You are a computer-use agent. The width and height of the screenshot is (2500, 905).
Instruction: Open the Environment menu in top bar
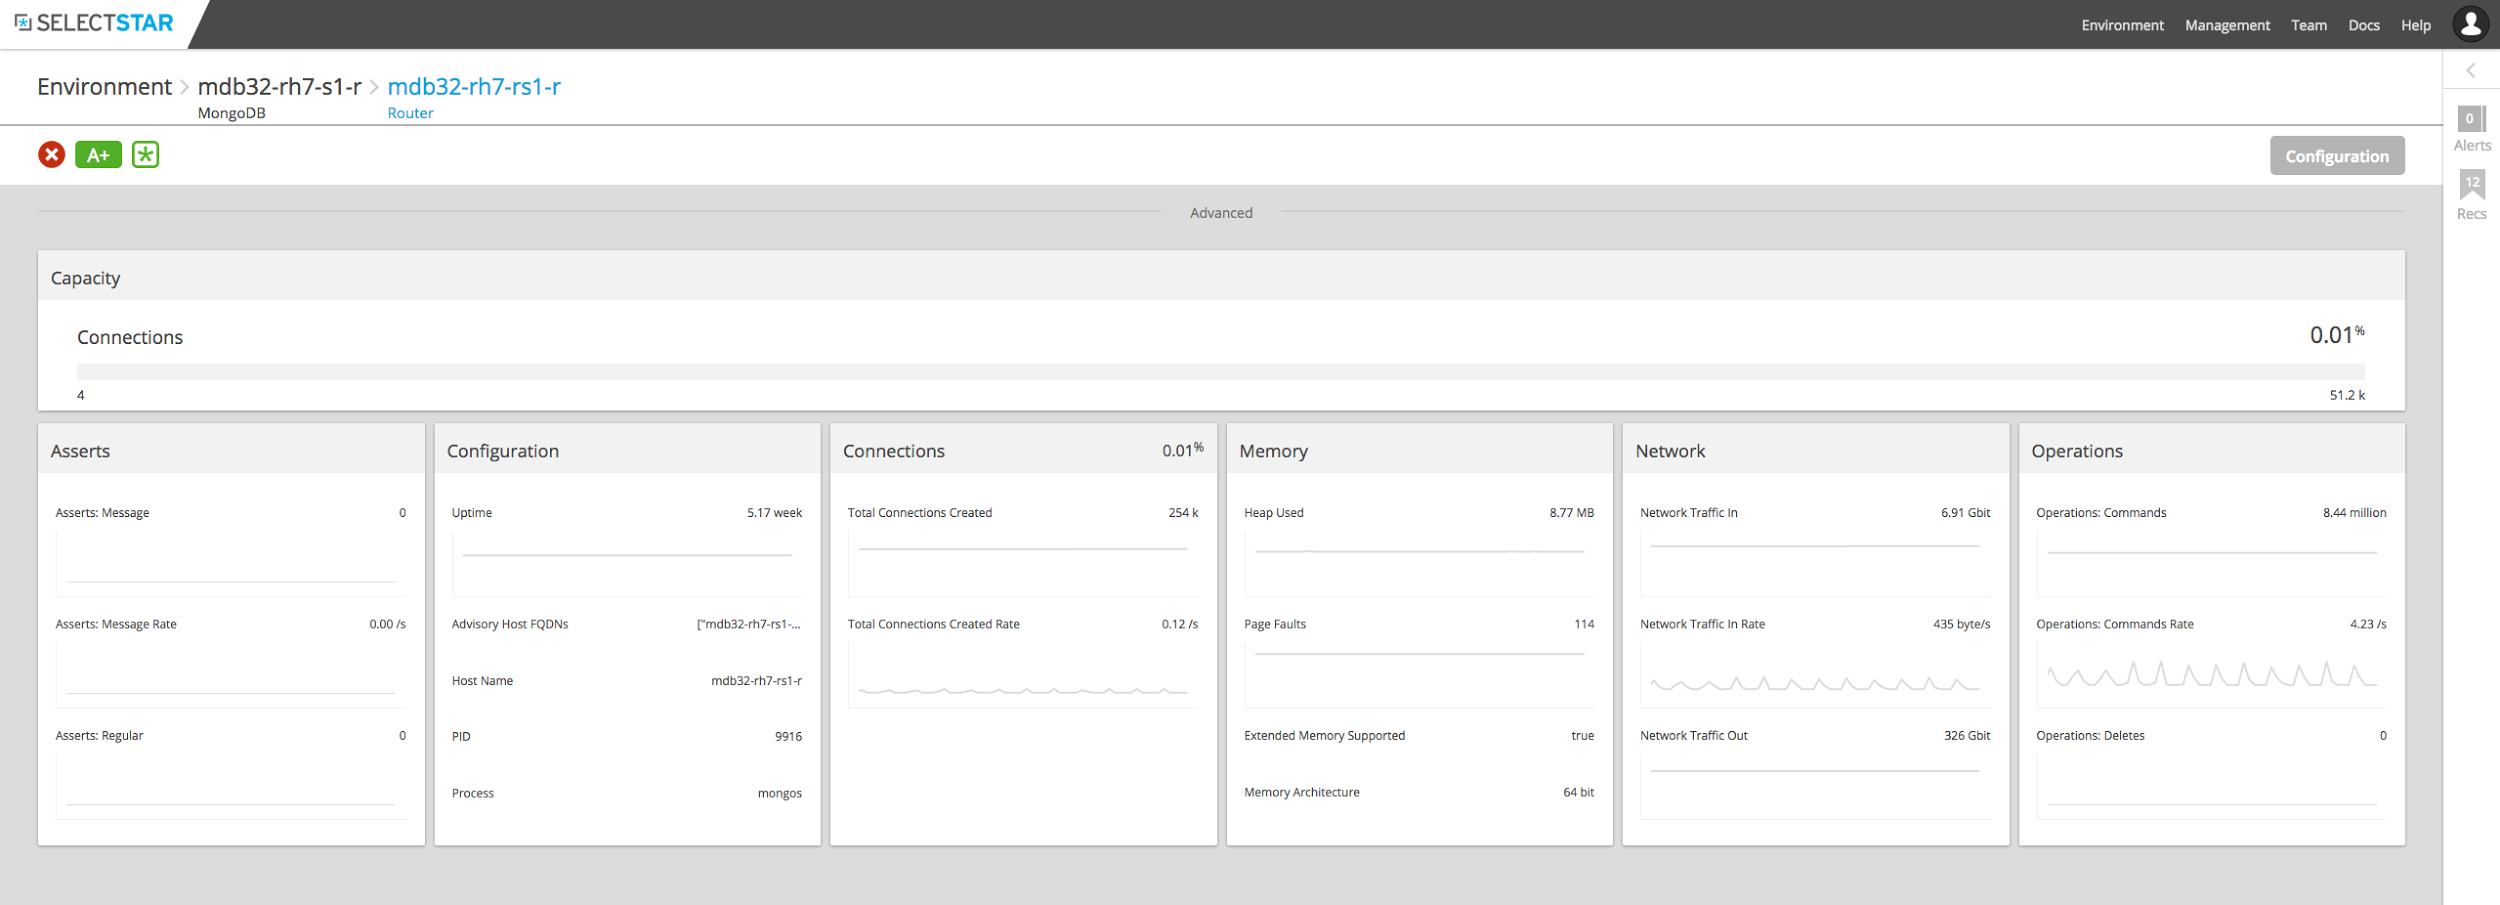2122,25
